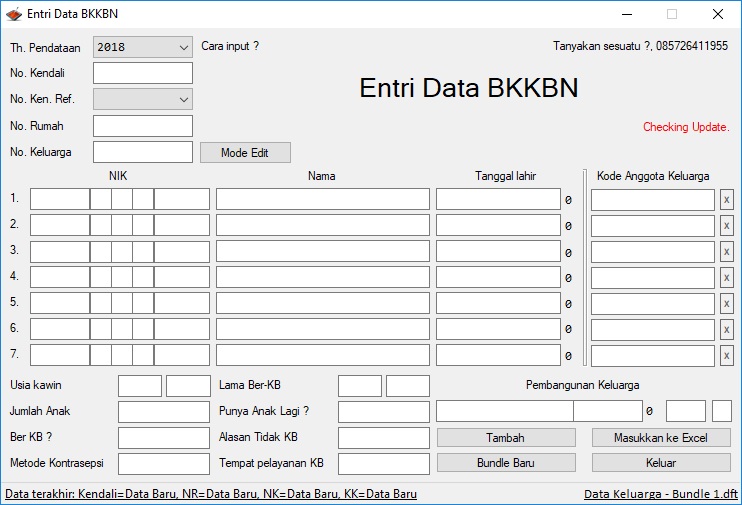
Task: Clear row 4 with its x button
Action: 726,277
